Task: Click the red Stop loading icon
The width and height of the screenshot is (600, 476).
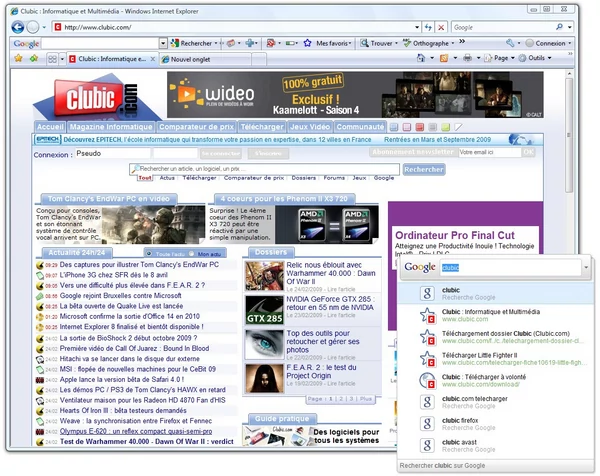Action: pos(441,27)
